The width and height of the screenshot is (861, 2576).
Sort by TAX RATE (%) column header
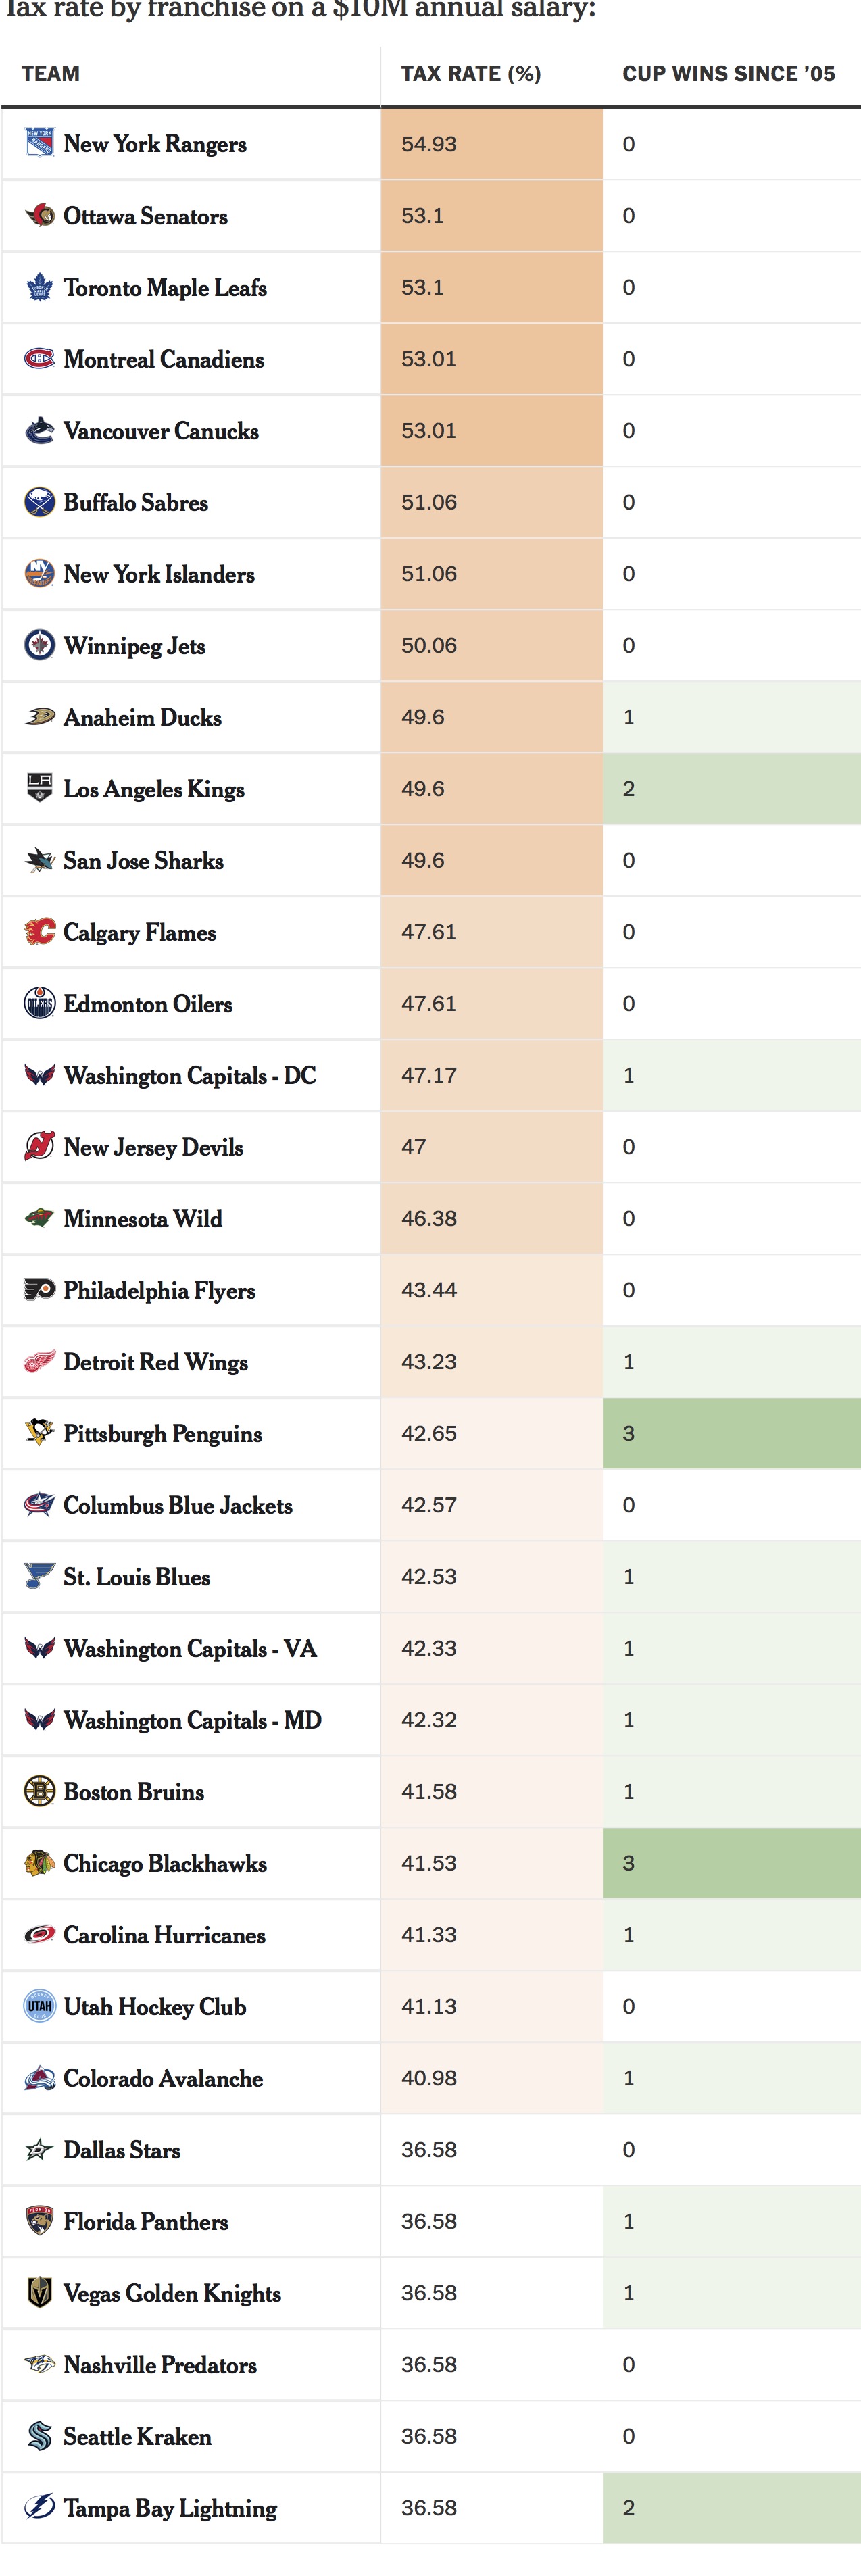(471, 74)
